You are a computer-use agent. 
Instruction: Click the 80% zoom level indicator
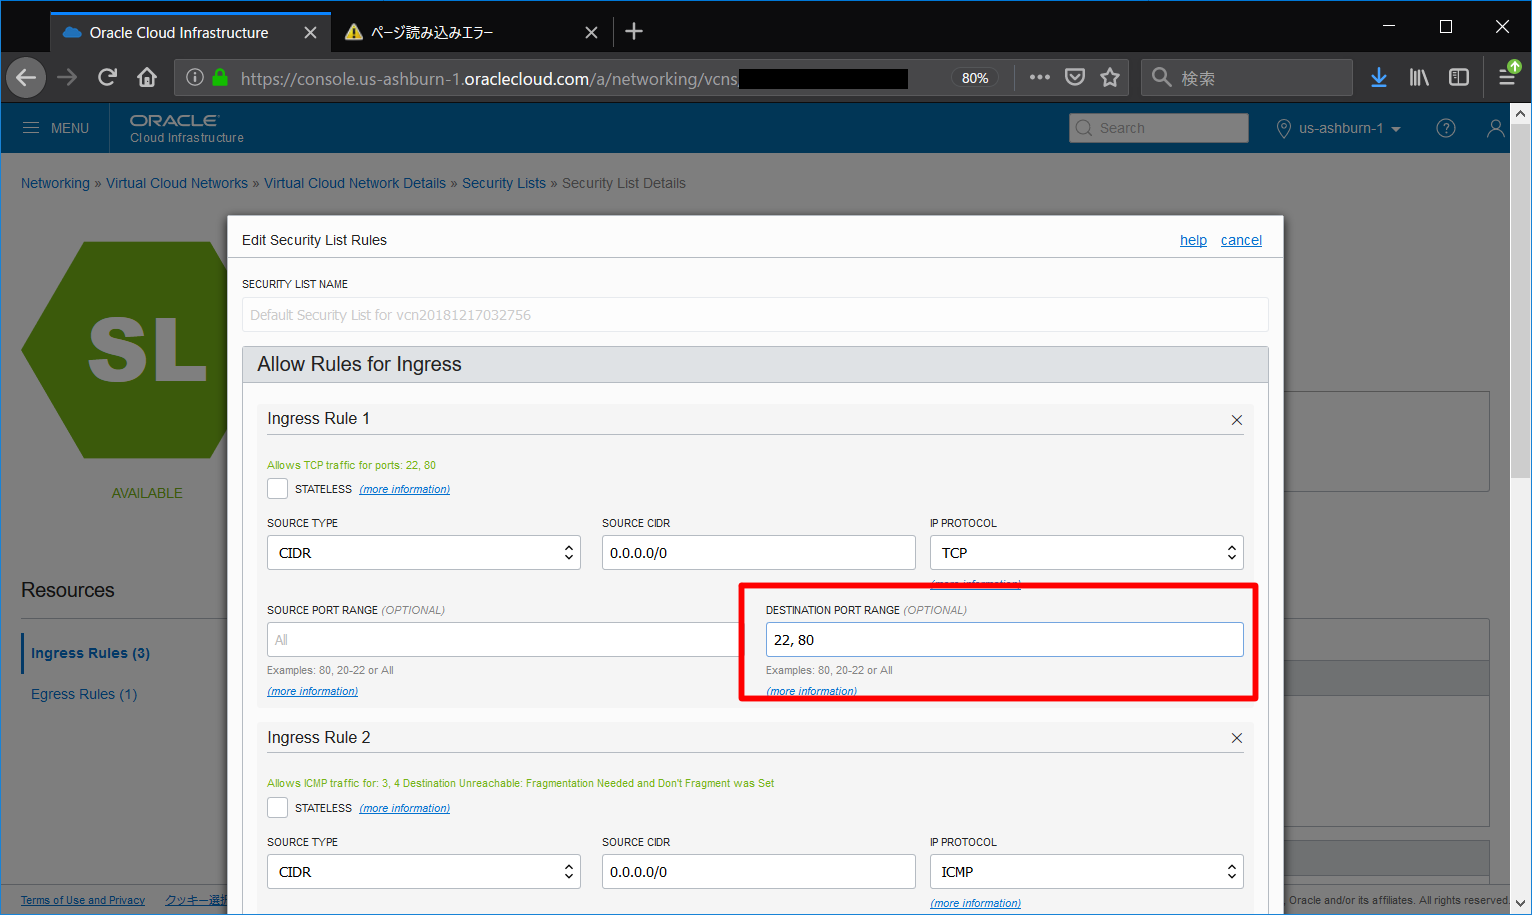point(975,78)
